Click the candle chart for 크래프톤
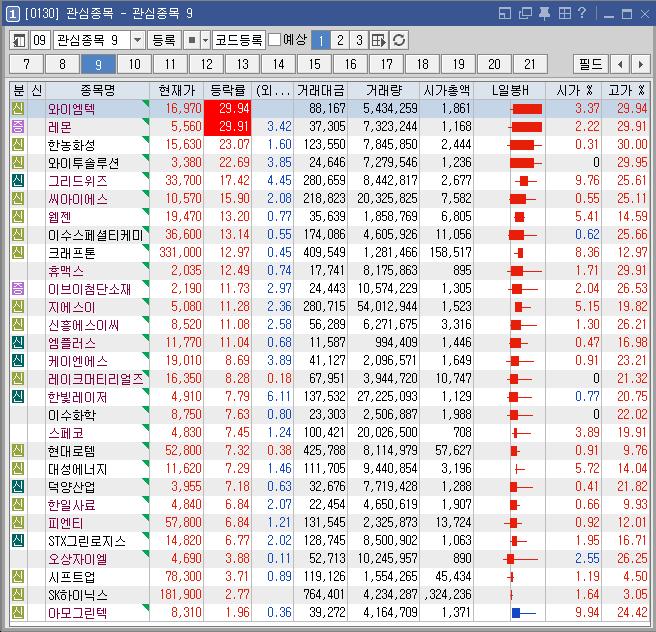Screen dimensions: 656x632 (519, 253)
